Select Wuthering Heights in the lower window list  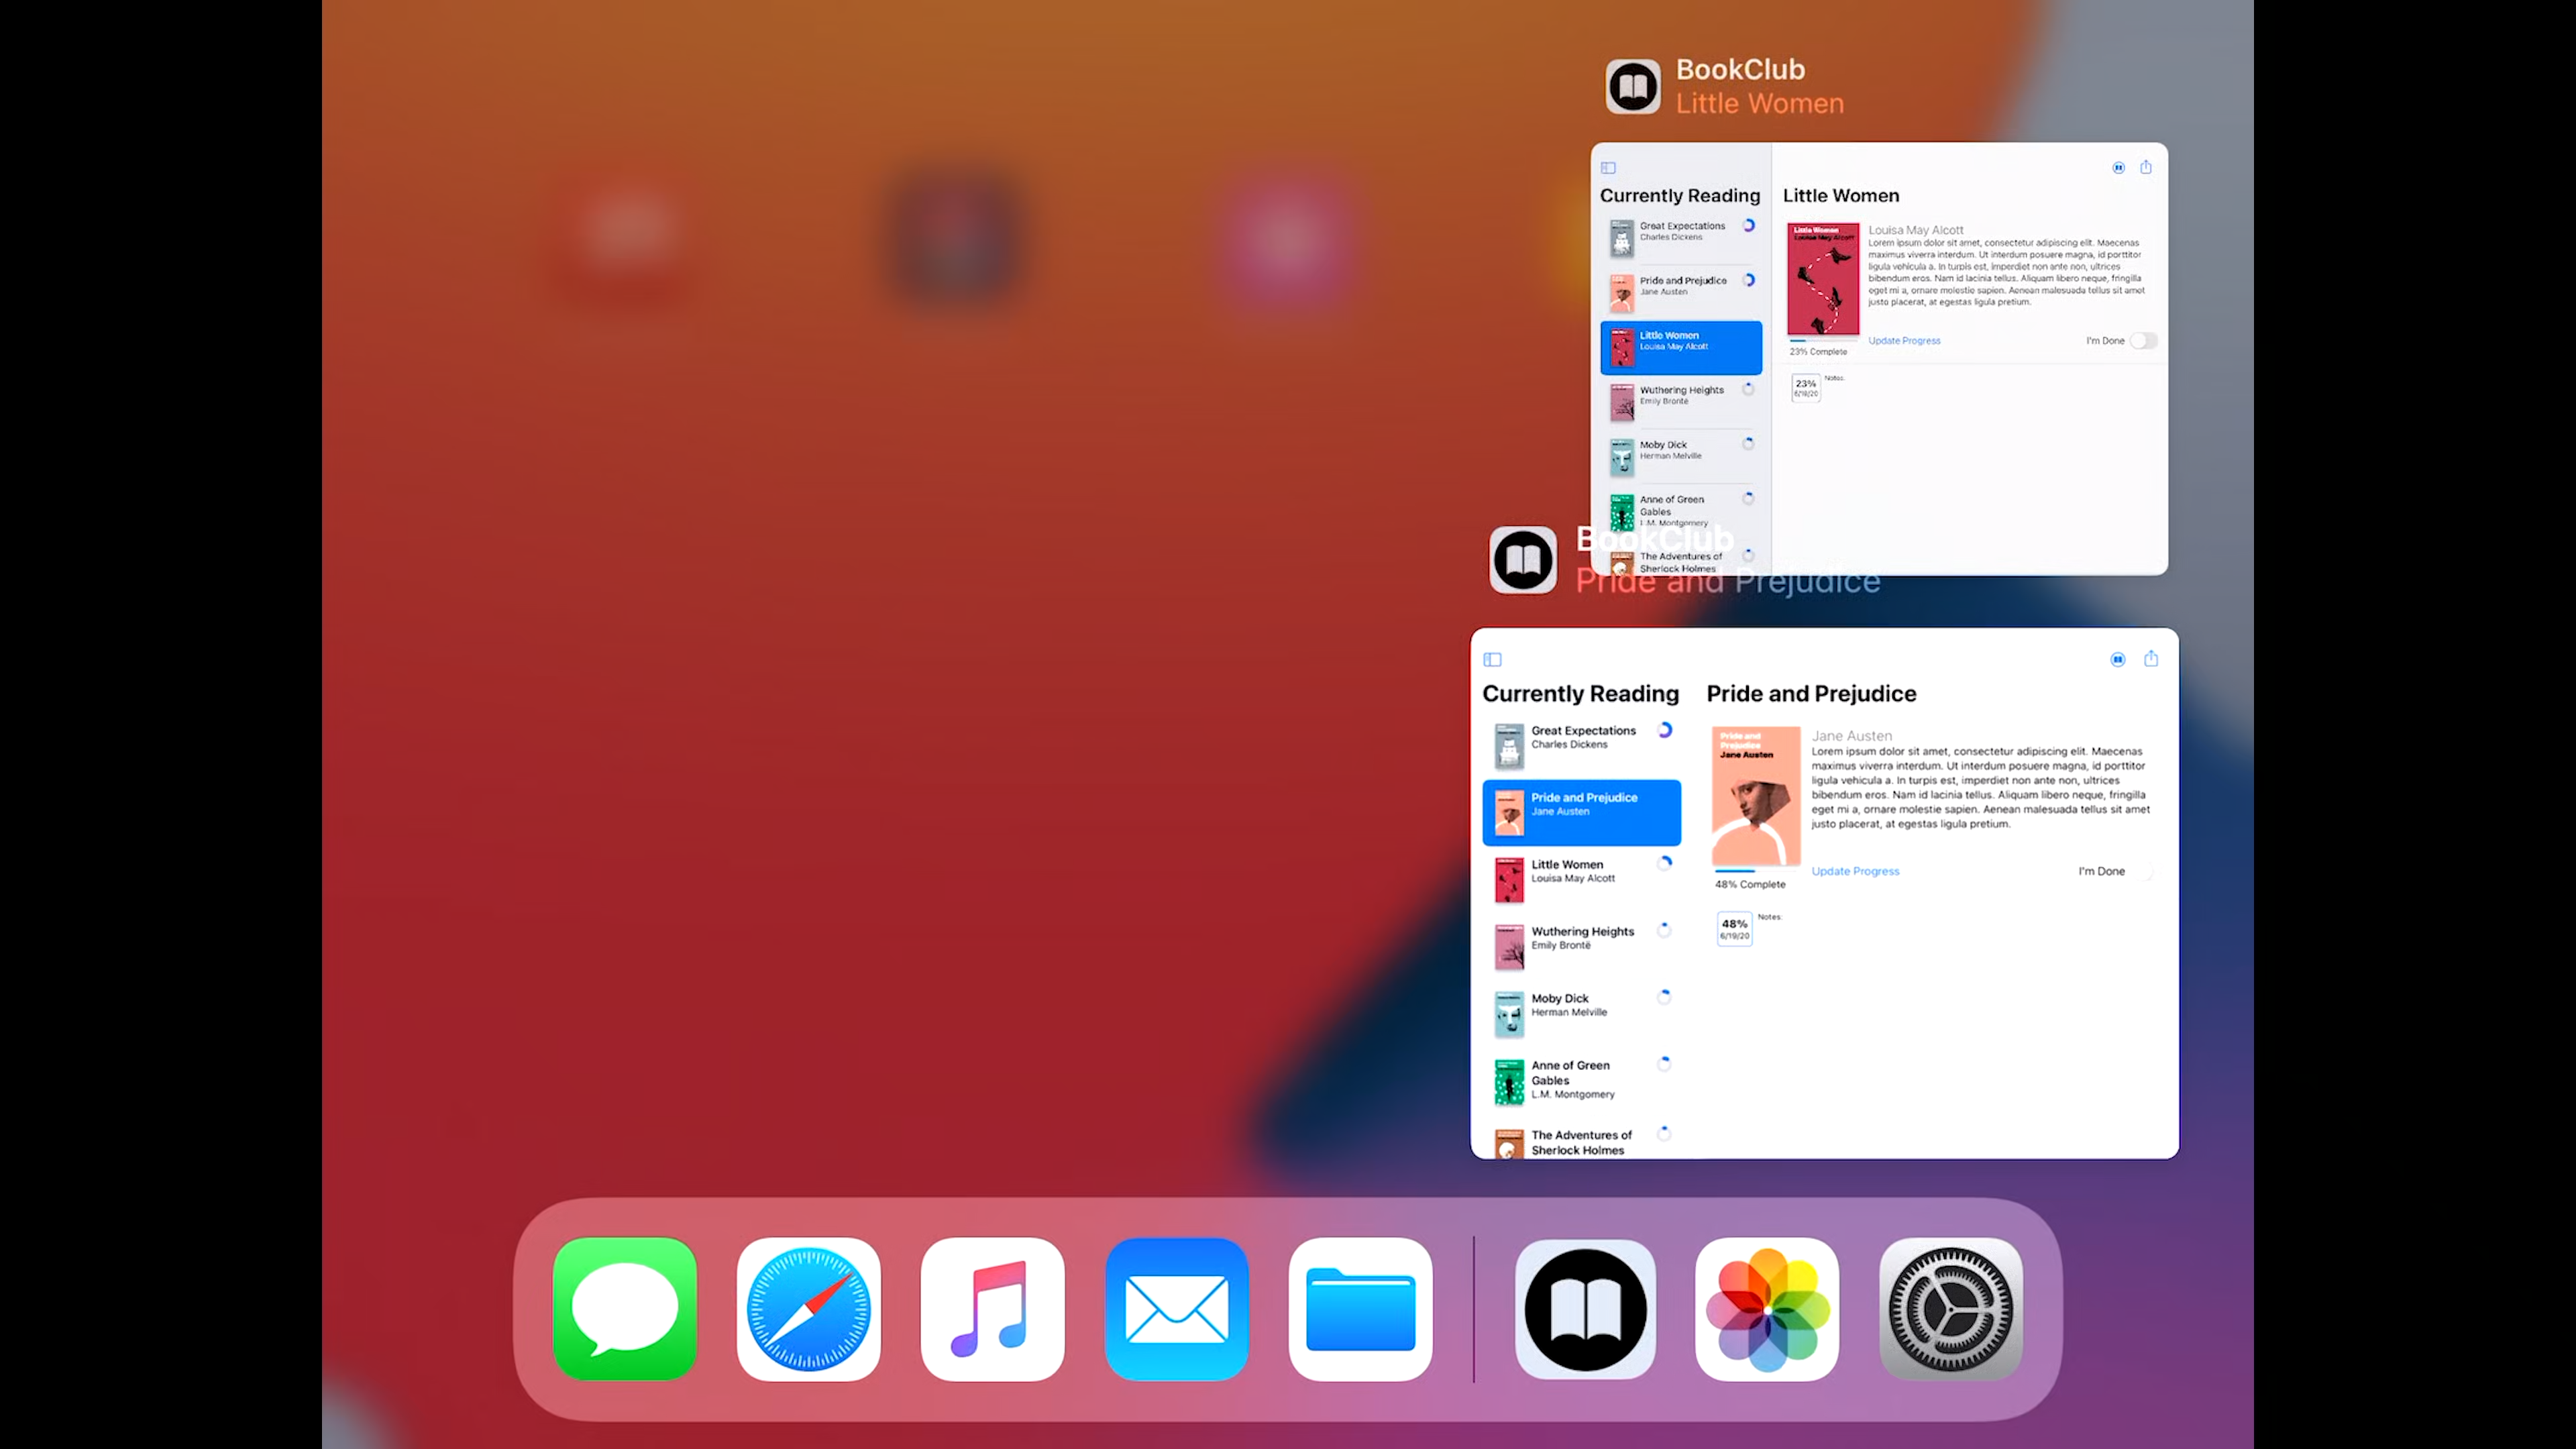[1582, 945]
